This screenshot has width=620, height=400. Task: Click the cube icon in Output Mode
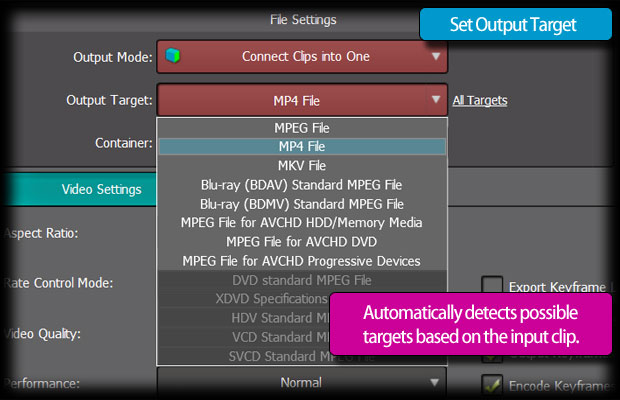click(x=172, y=56)
